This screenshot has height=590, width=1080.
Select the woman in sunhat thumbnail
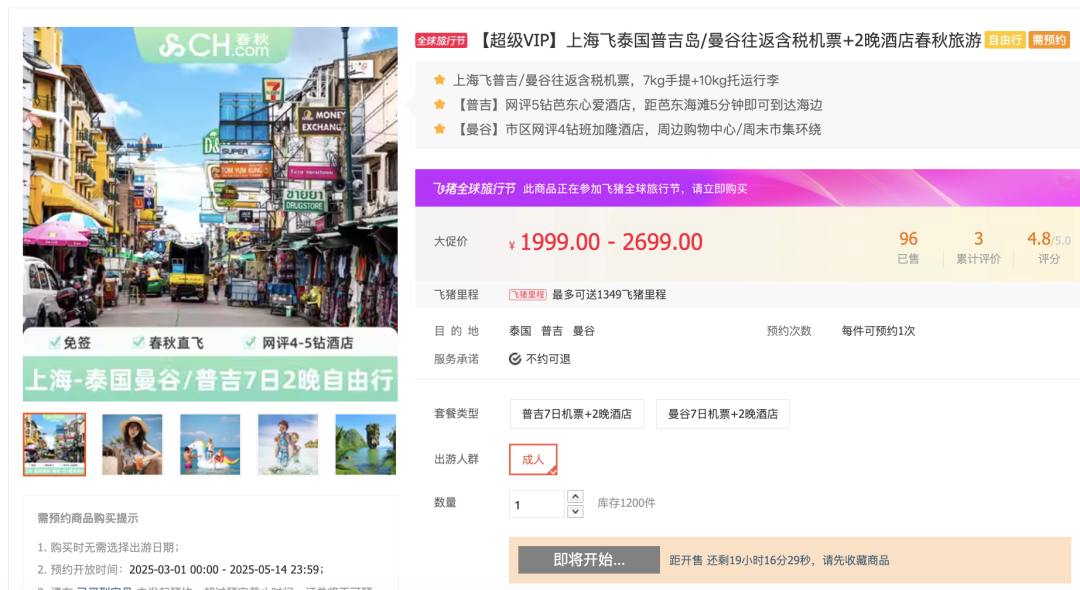(132, 445)
